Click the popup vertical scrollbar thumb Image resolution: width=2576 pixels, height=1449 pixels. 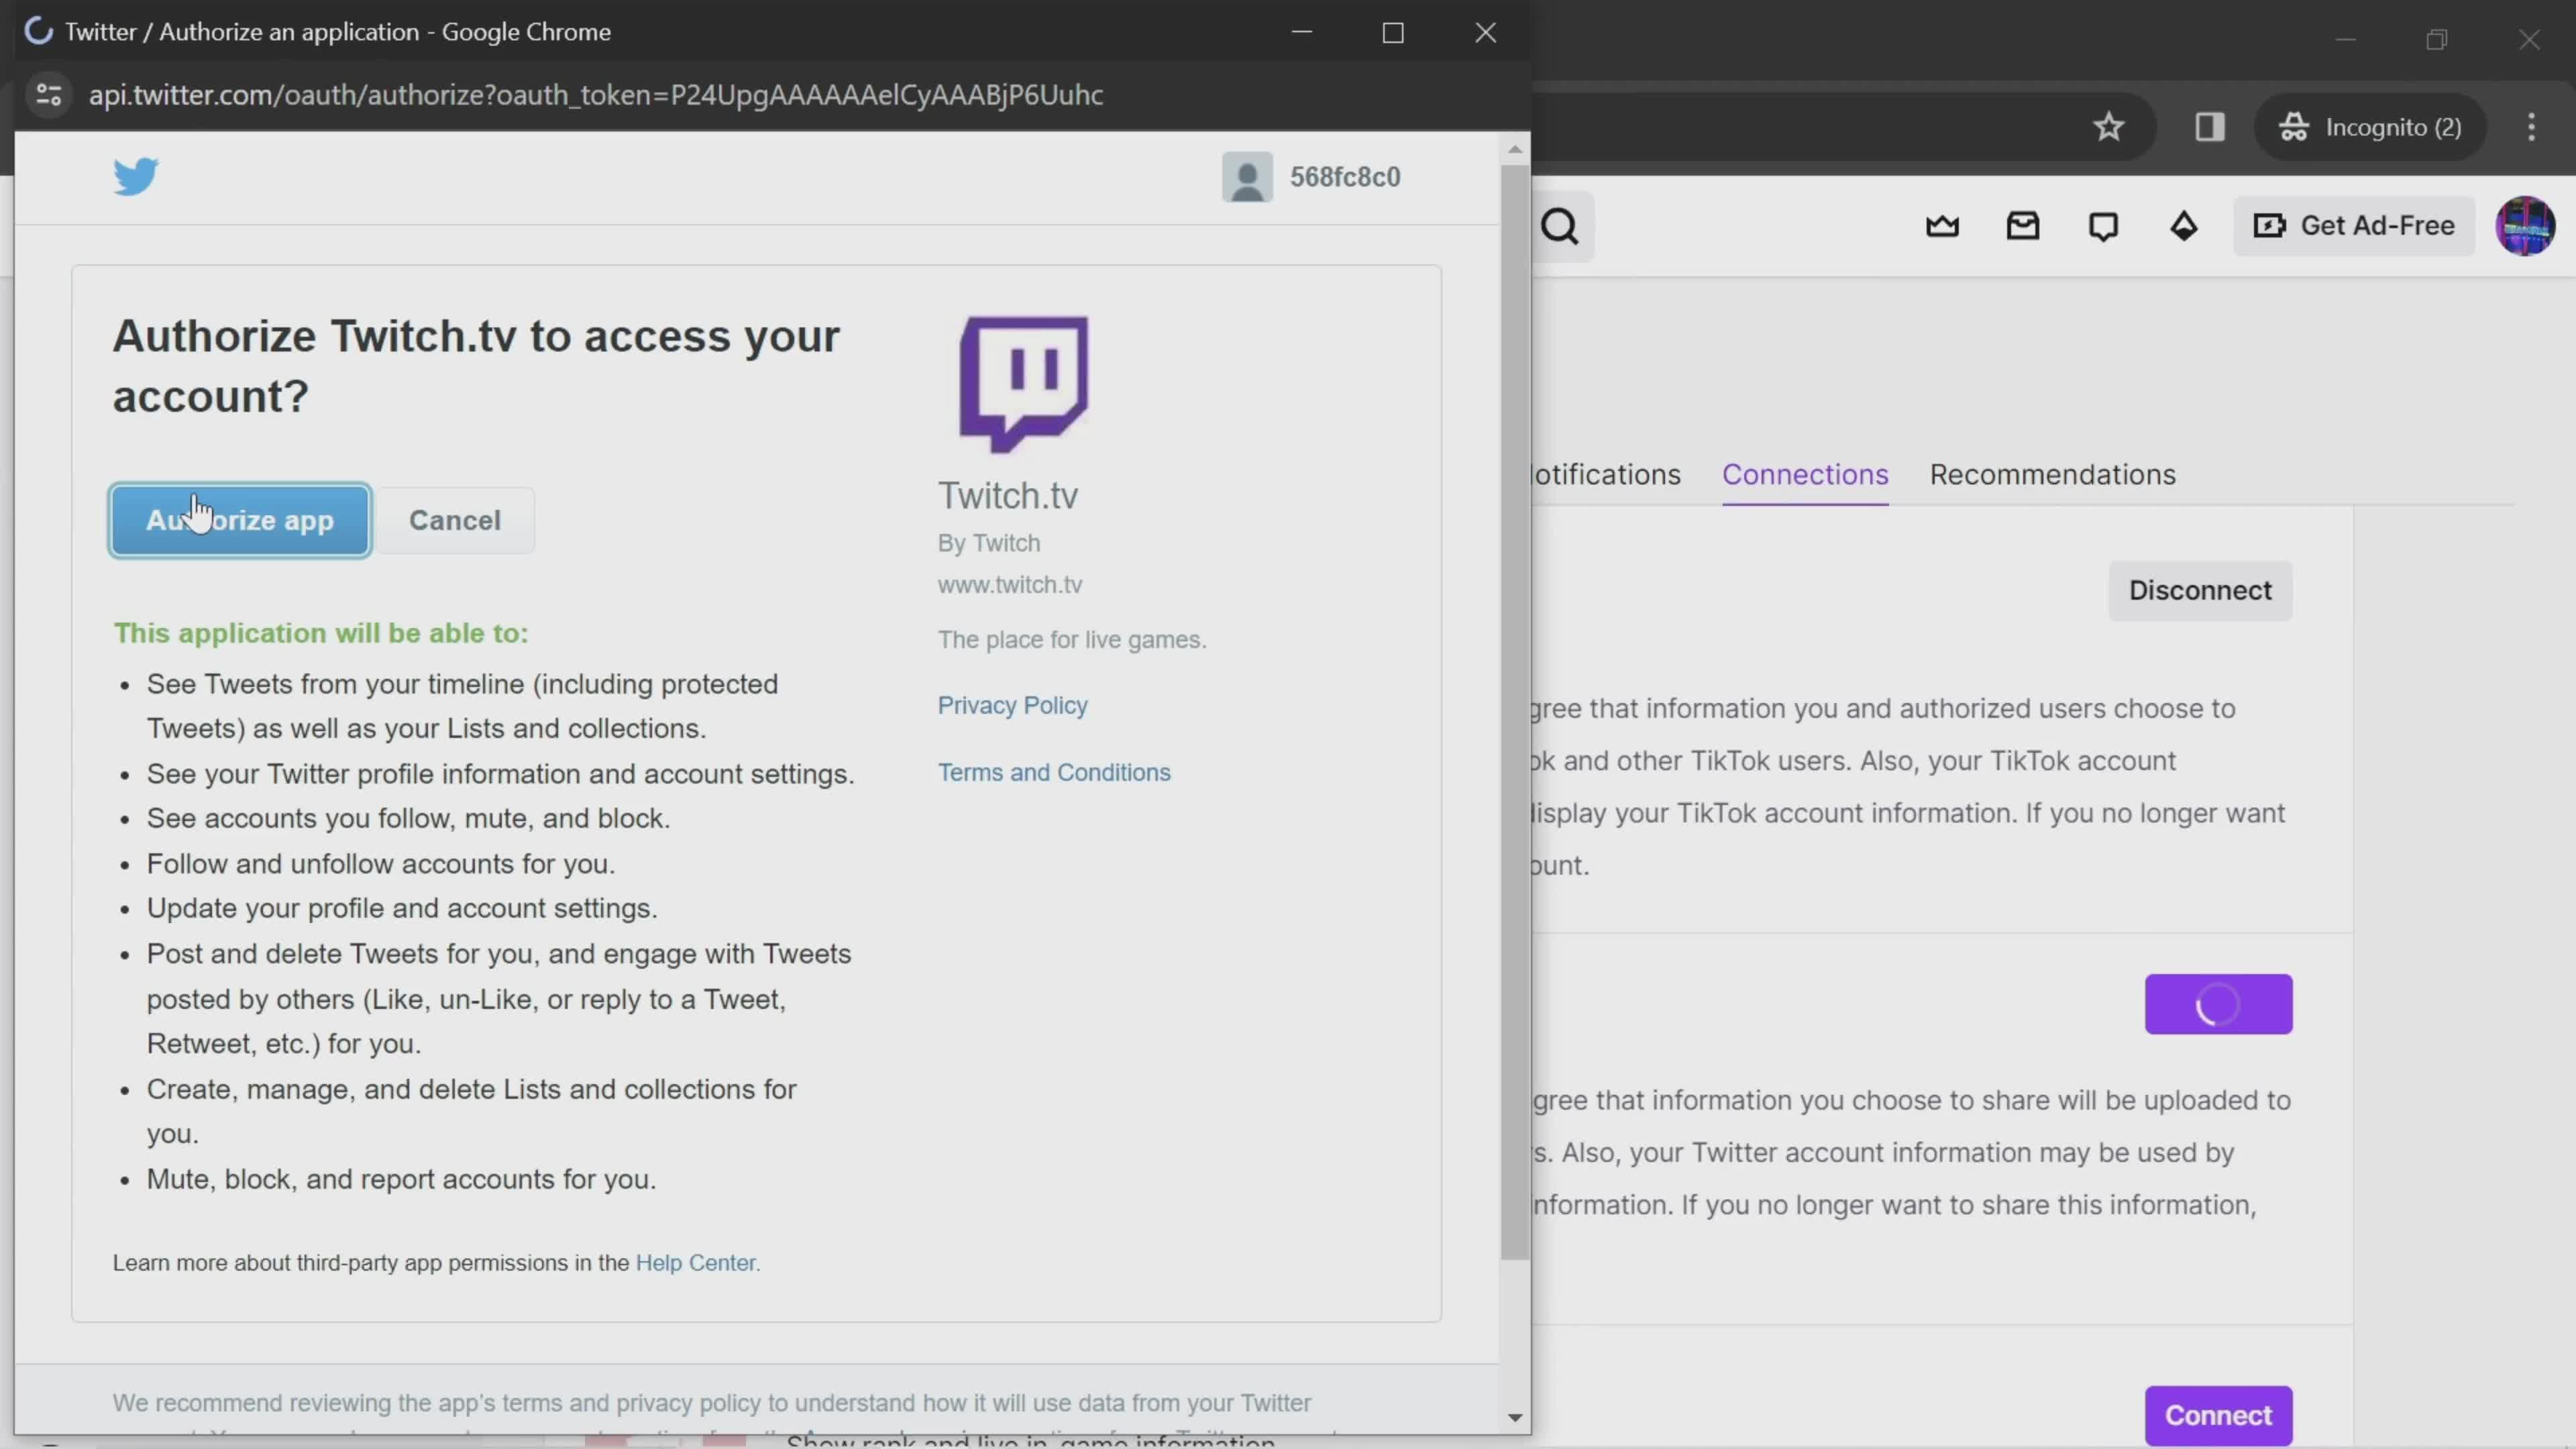coord(1514,712)
